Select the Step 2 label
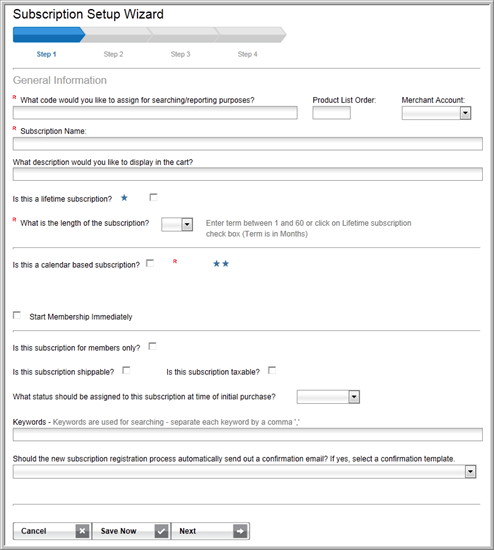This screenshot has height=550, width=494. click(113, 54)
